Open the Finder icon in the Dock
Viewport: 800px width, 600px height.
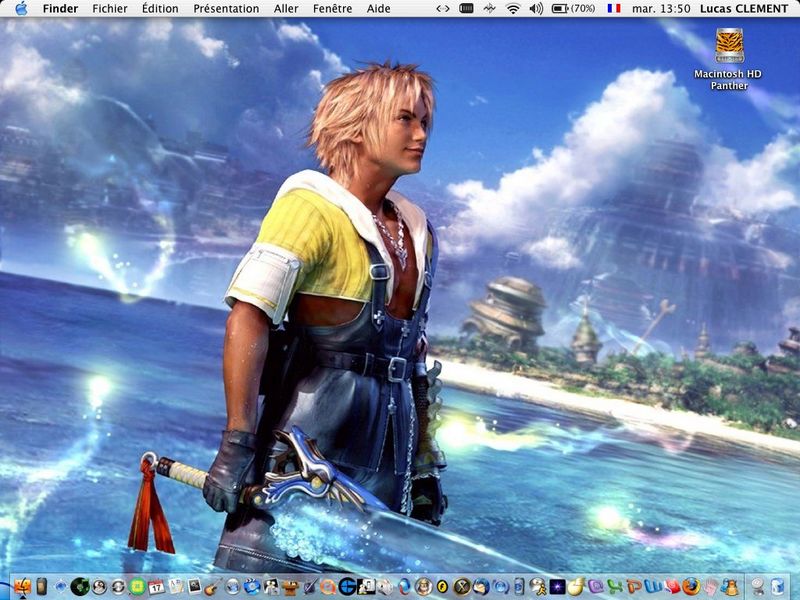point(22,587)
